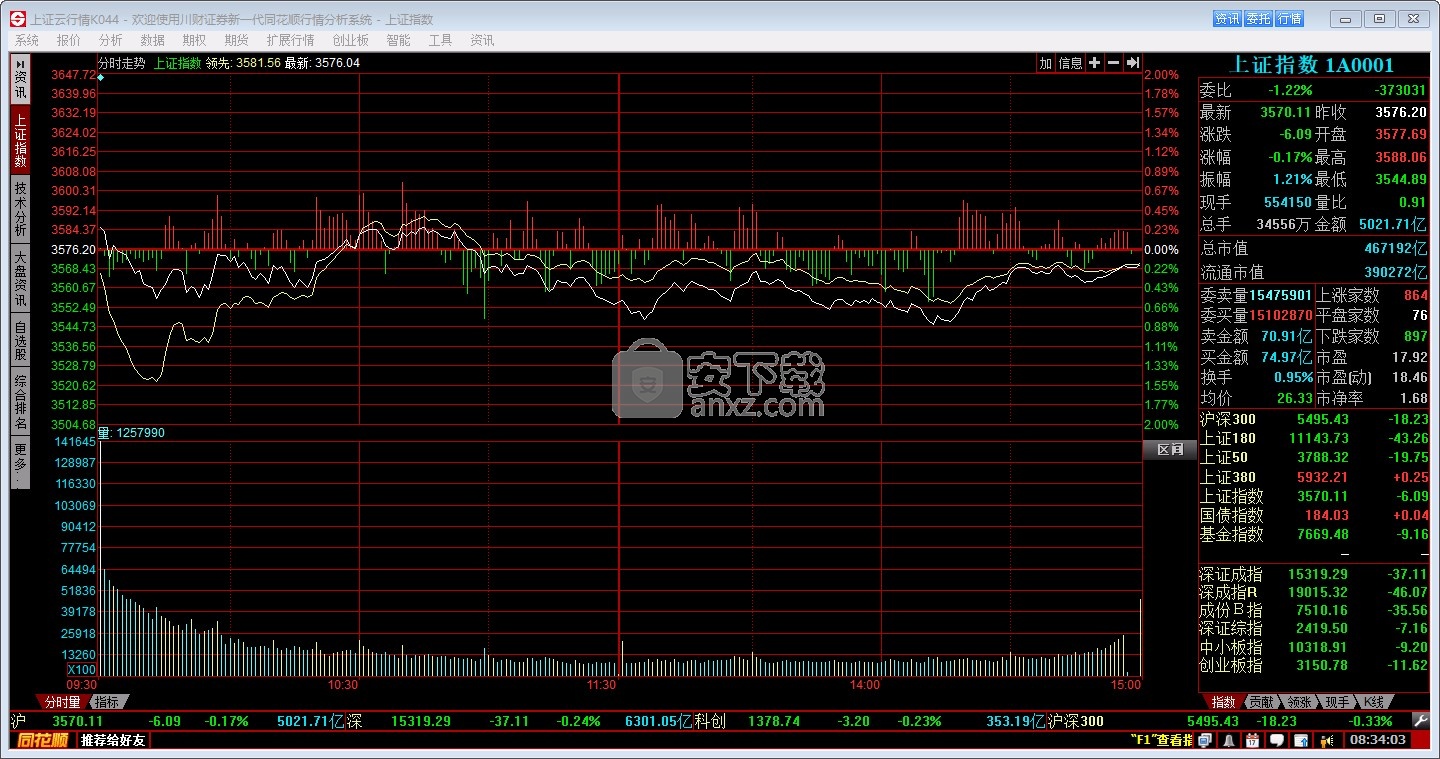This screenshot has width=1440, height=759.
Task: Click the 科创 index in bottom ticker
Action: click(709, 721)
